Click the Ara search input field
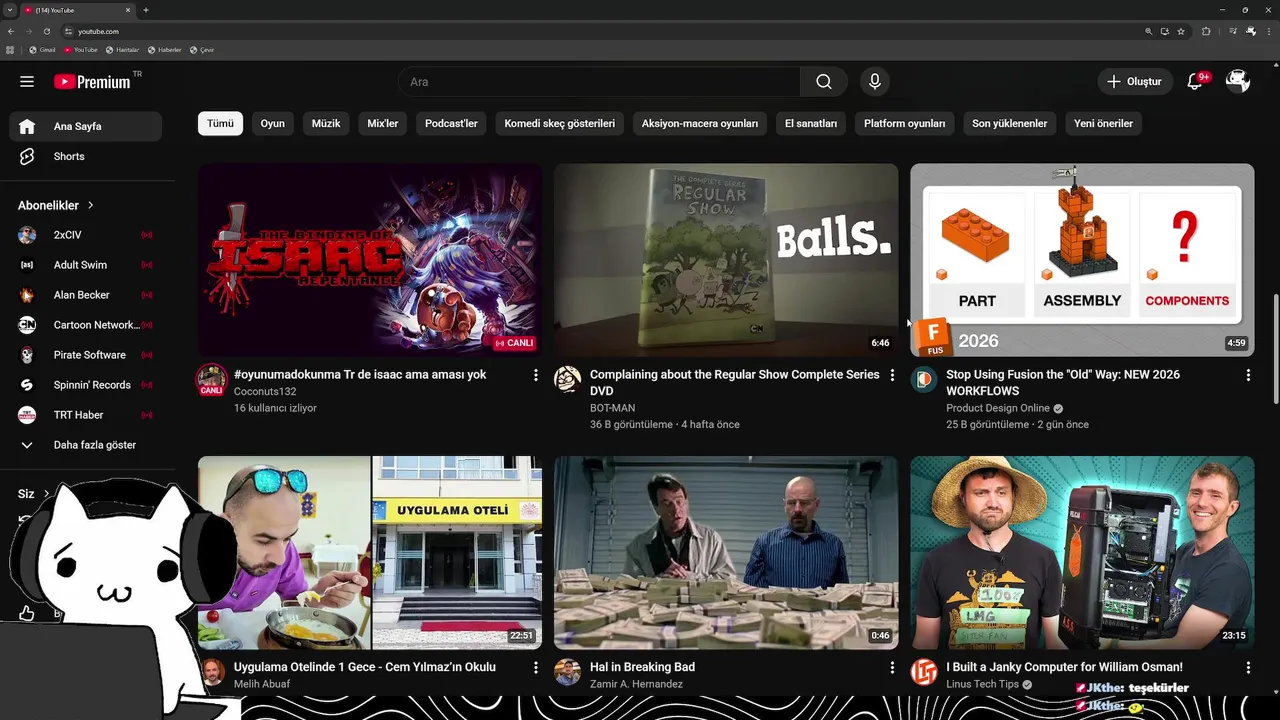Viewport: 1280px width, 720px height. click(599, 82)
